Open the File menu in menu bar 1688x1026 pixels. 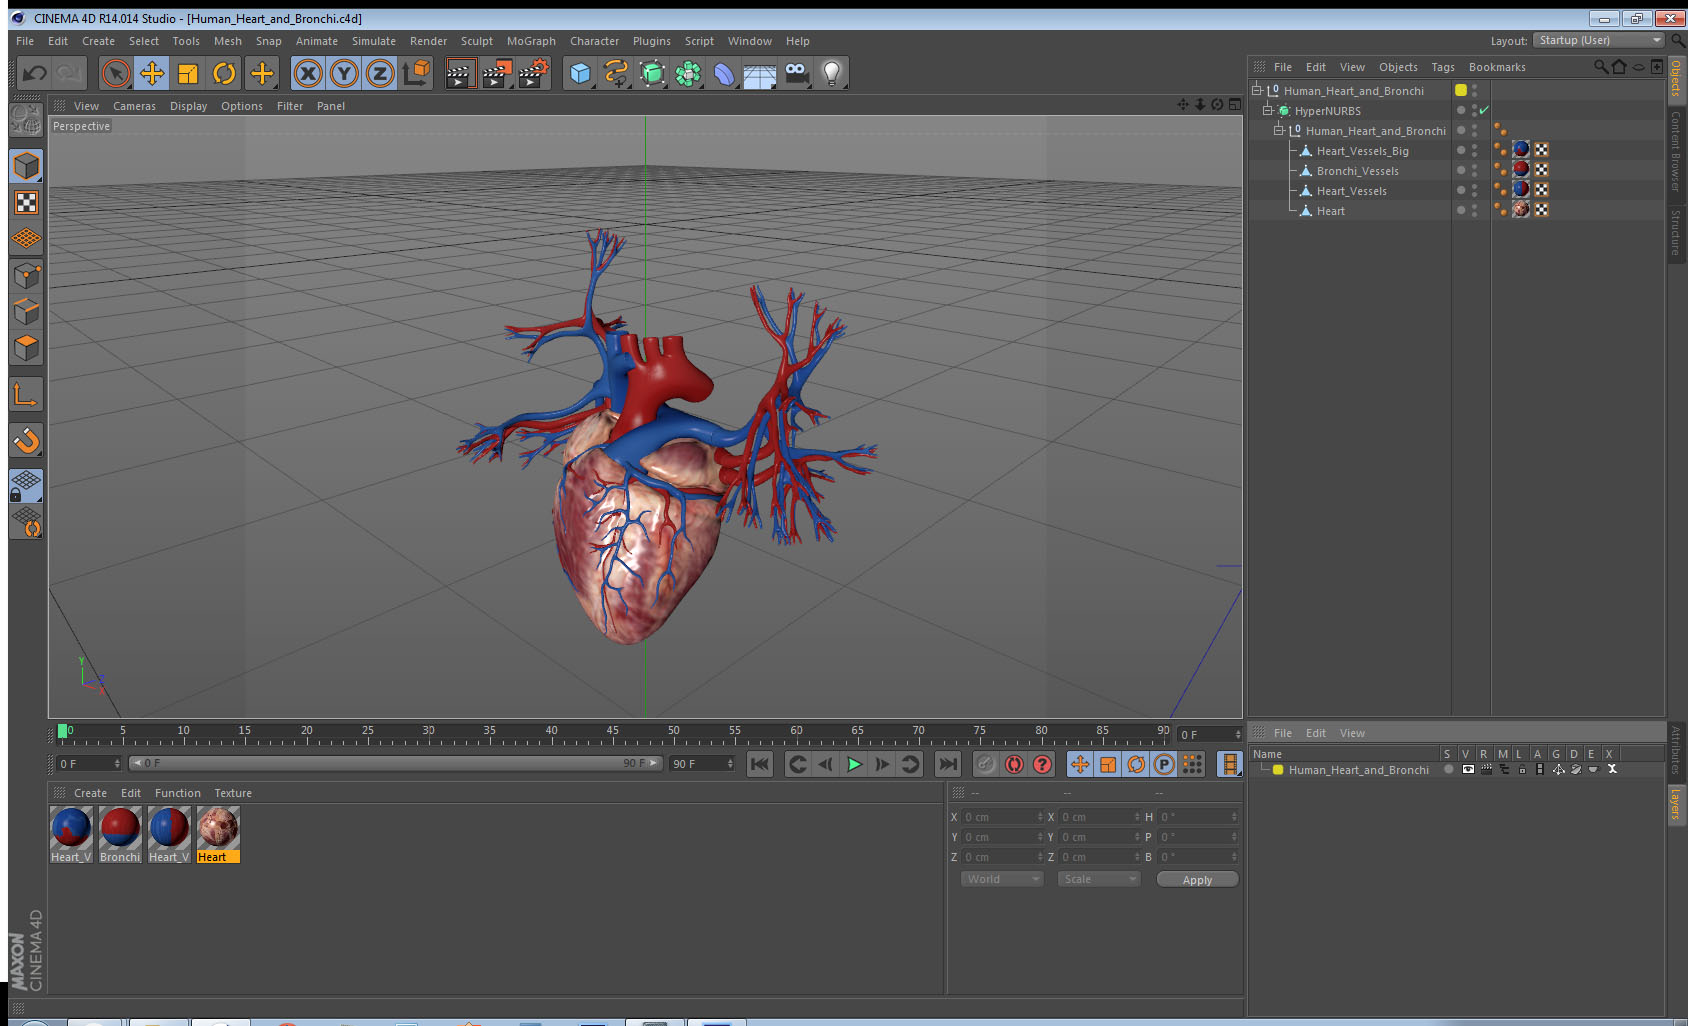[x=25, y=41]
